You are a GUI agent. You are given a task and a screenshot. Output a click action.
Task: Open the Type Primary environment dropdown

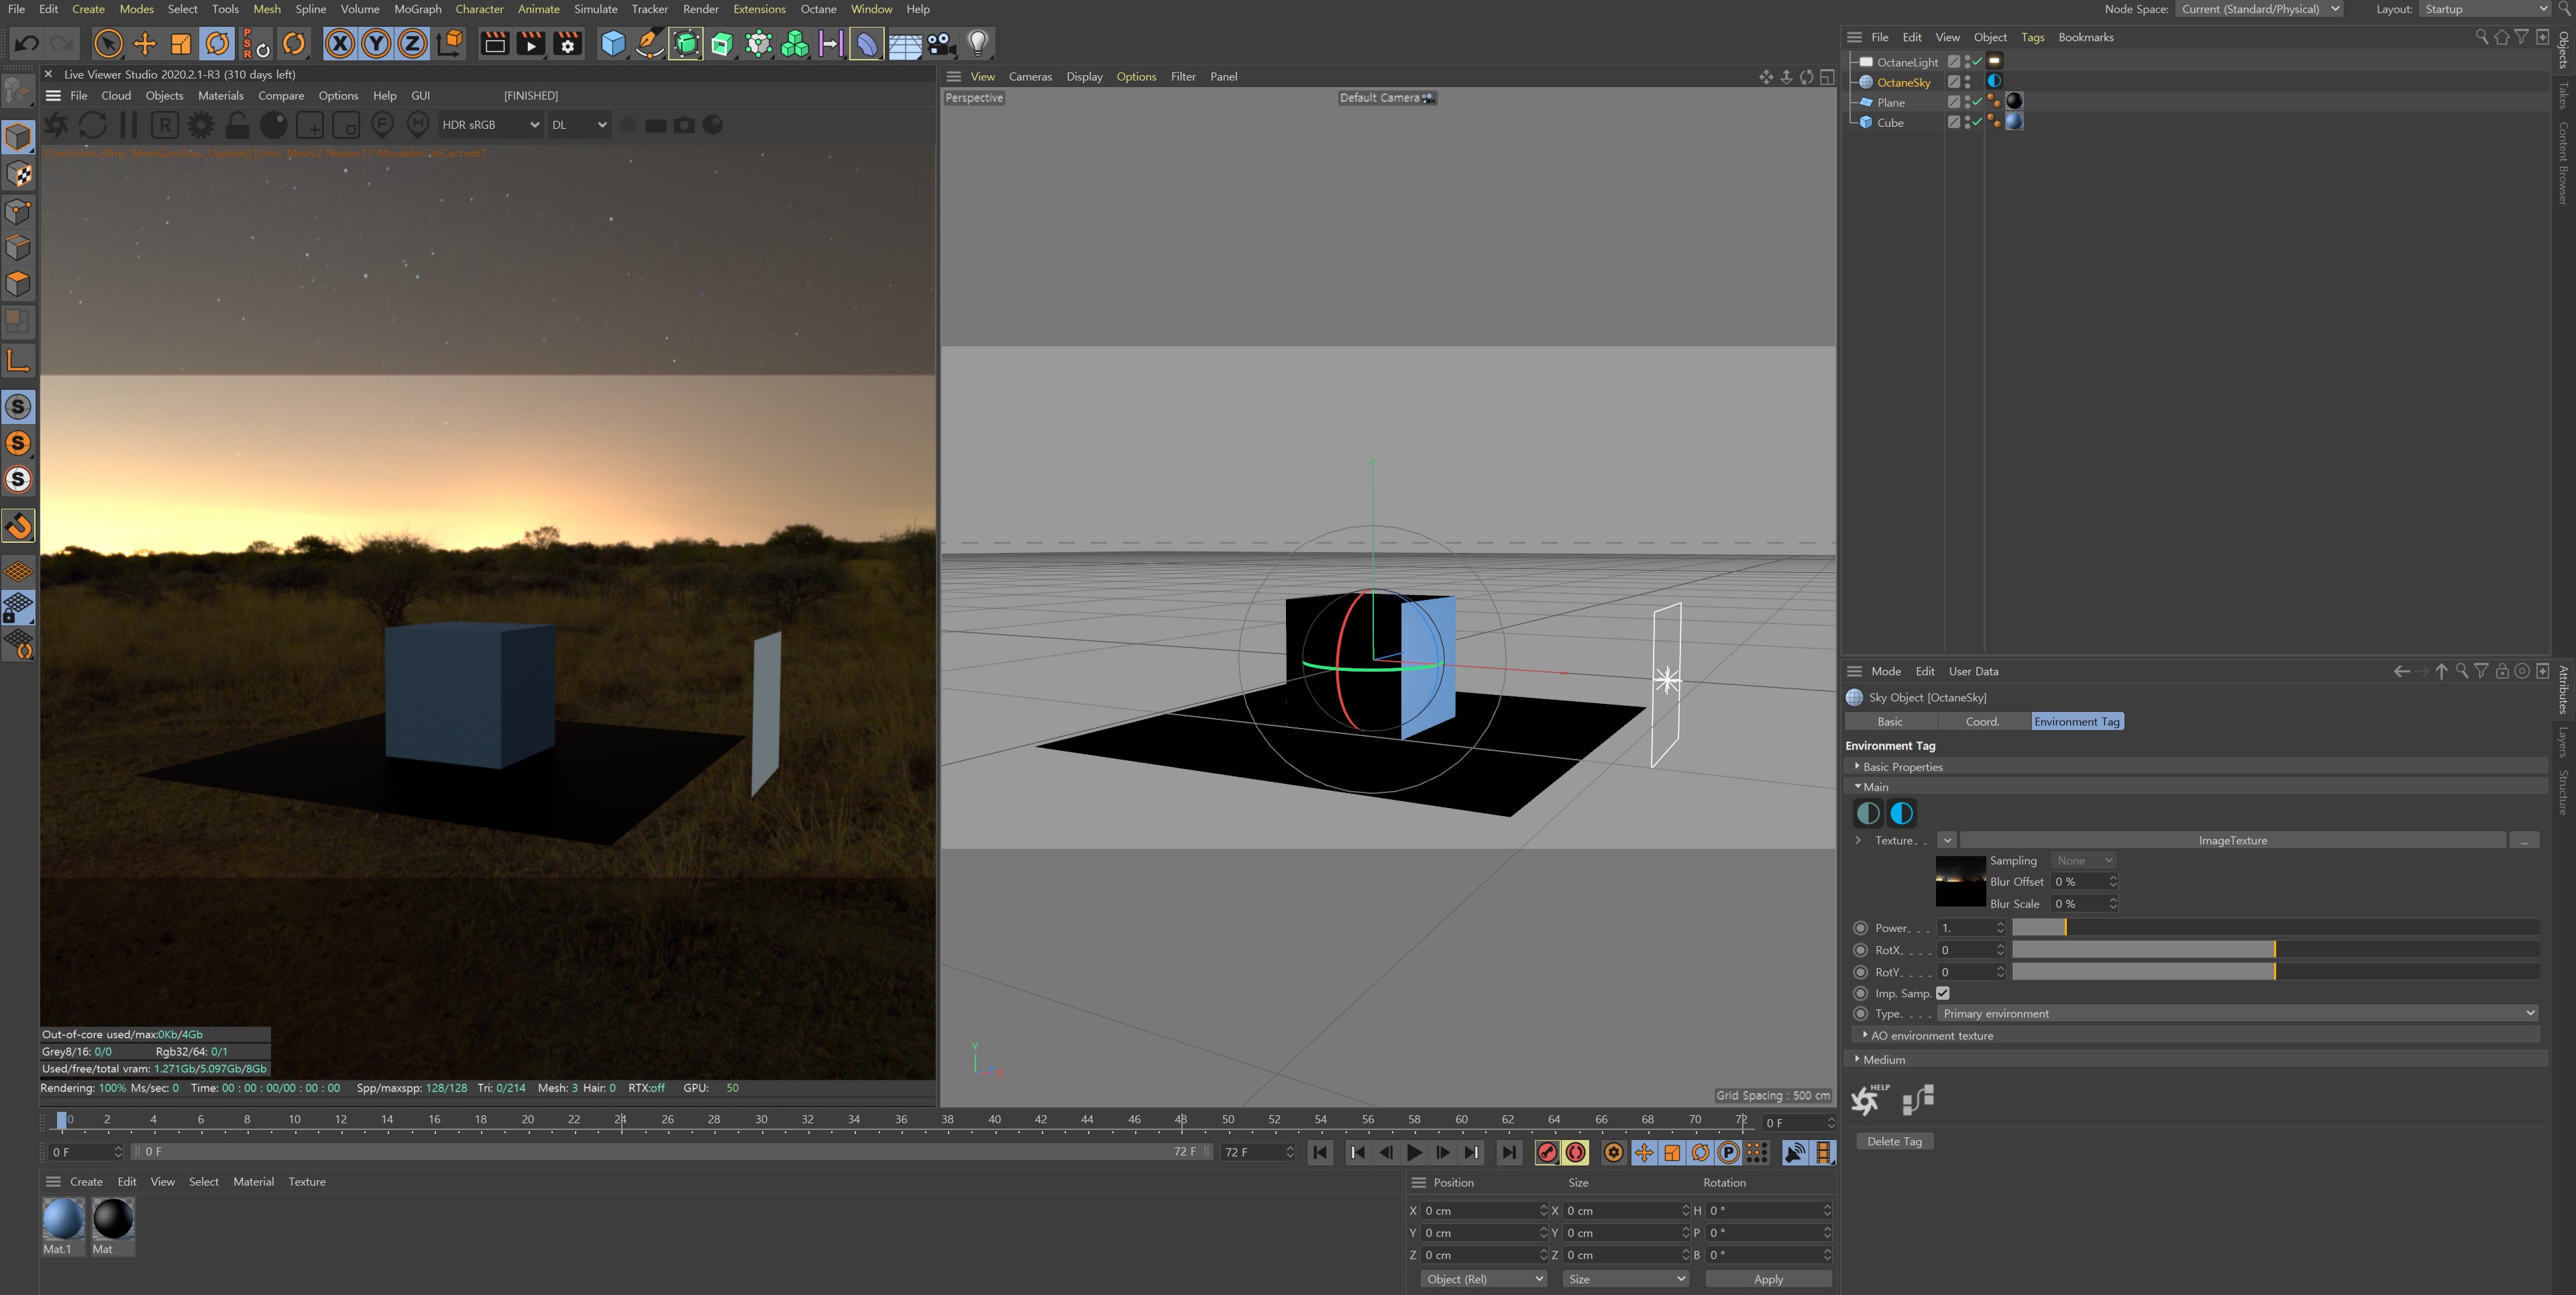click(x=2238, y=1014)
